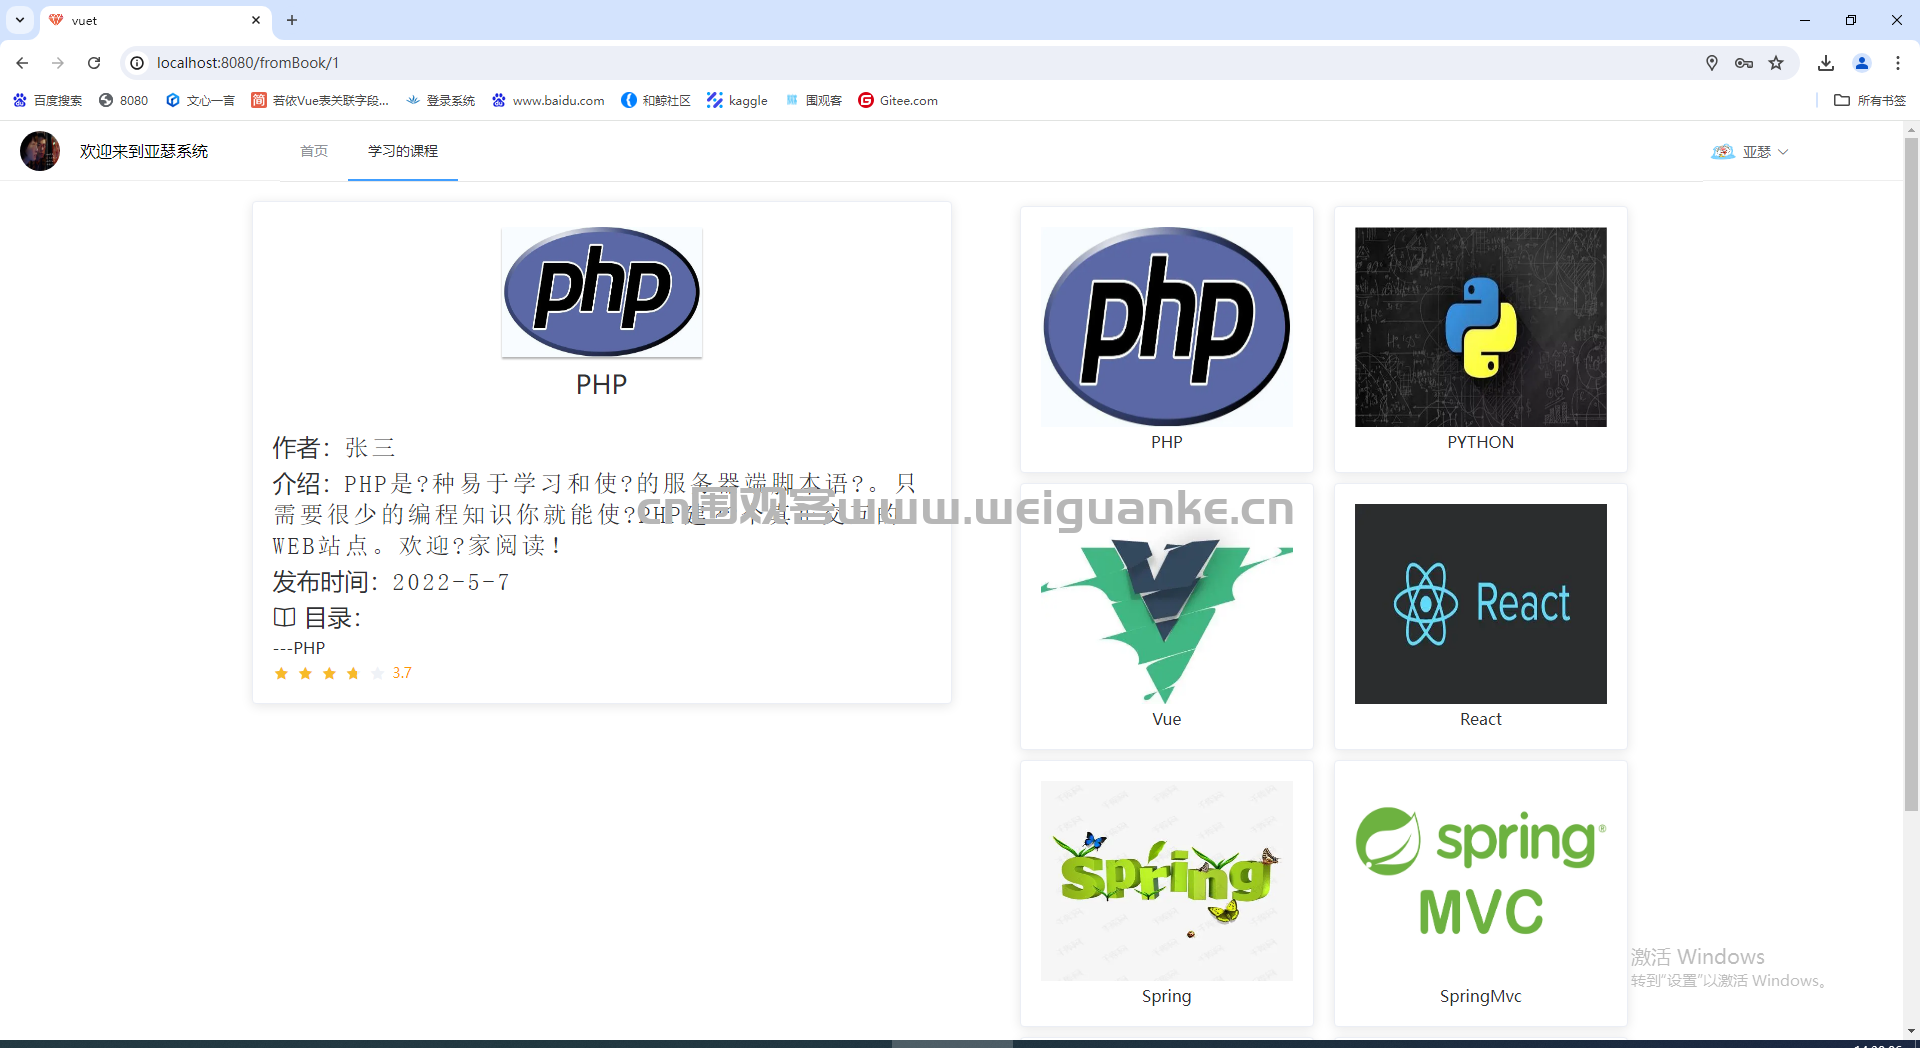Image resolution: width=1920 pixels, height=1048 pixels.
Task: Open 和鲸社区 bookmark
Action: pyautogui.click(x=656, y=100)
